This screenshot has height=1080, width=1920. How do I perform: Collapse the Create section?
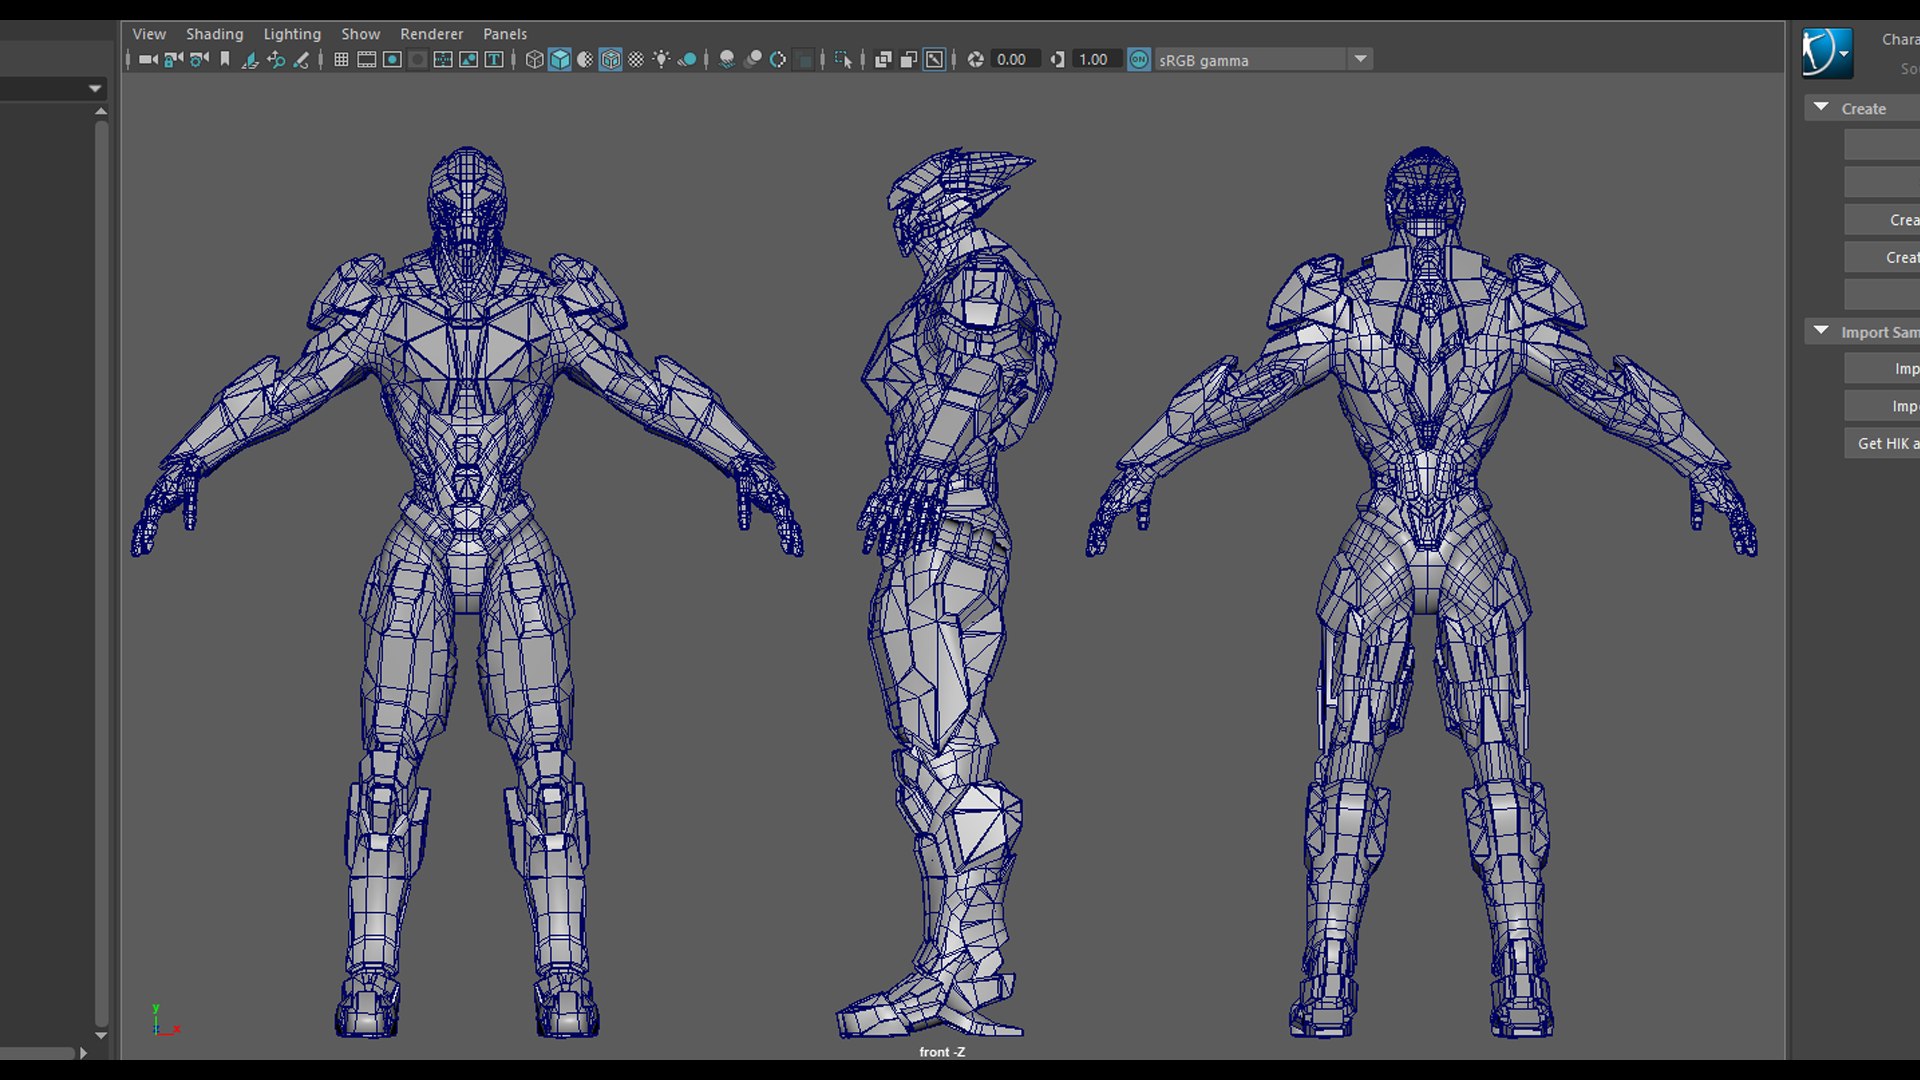(1821, 107)
